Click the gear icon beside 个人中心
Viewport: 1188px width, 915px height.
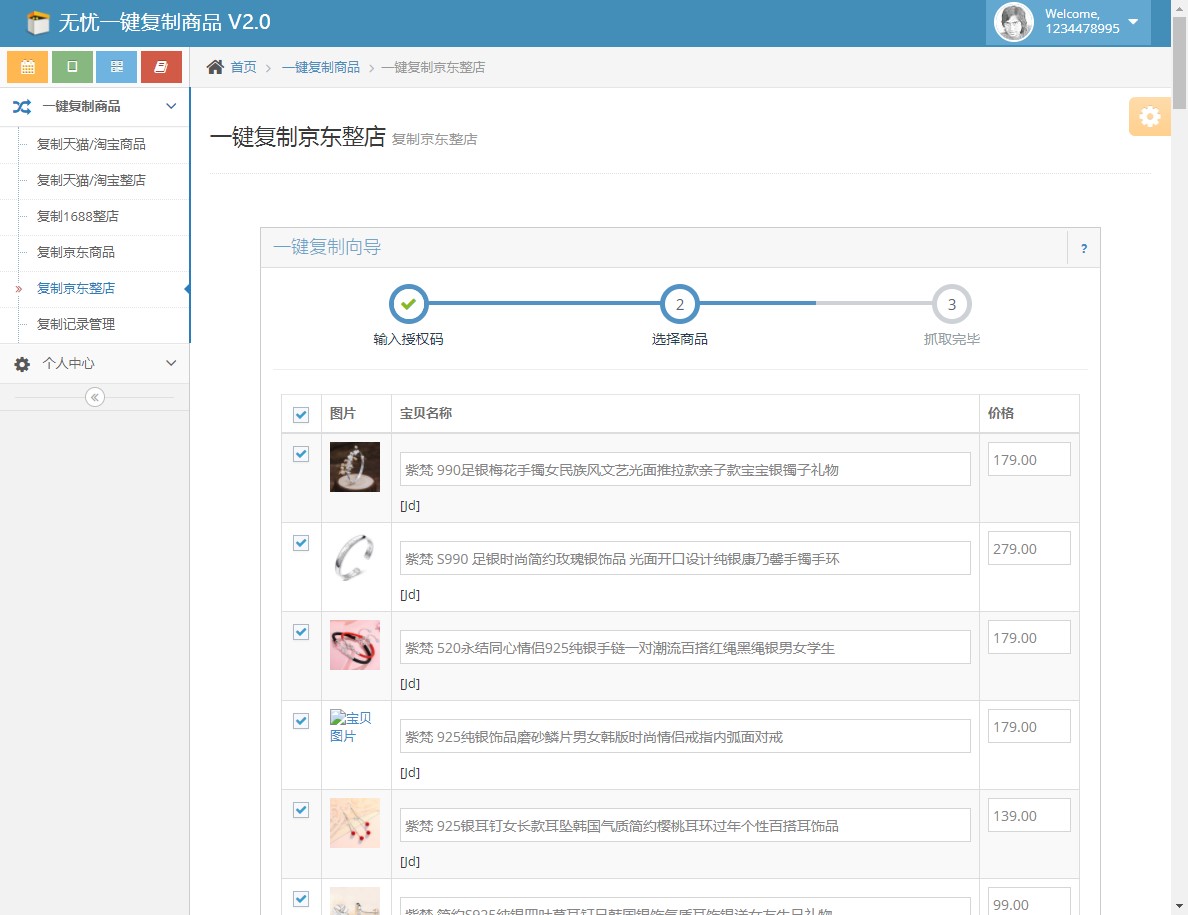(22, 364)
